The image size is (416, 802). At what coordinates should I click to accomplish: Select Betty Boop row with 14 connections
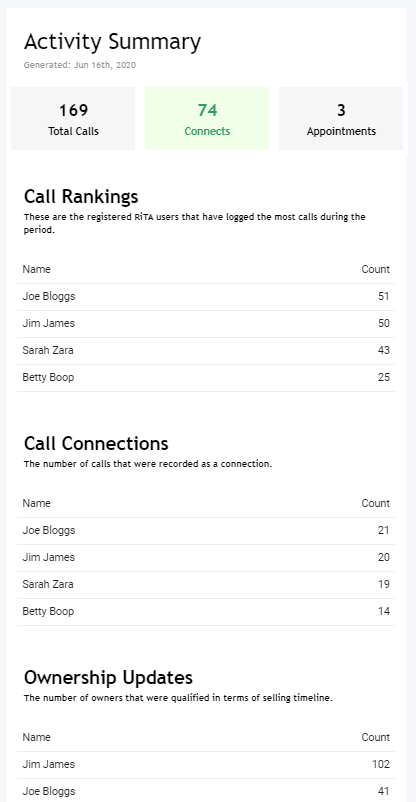206,612
